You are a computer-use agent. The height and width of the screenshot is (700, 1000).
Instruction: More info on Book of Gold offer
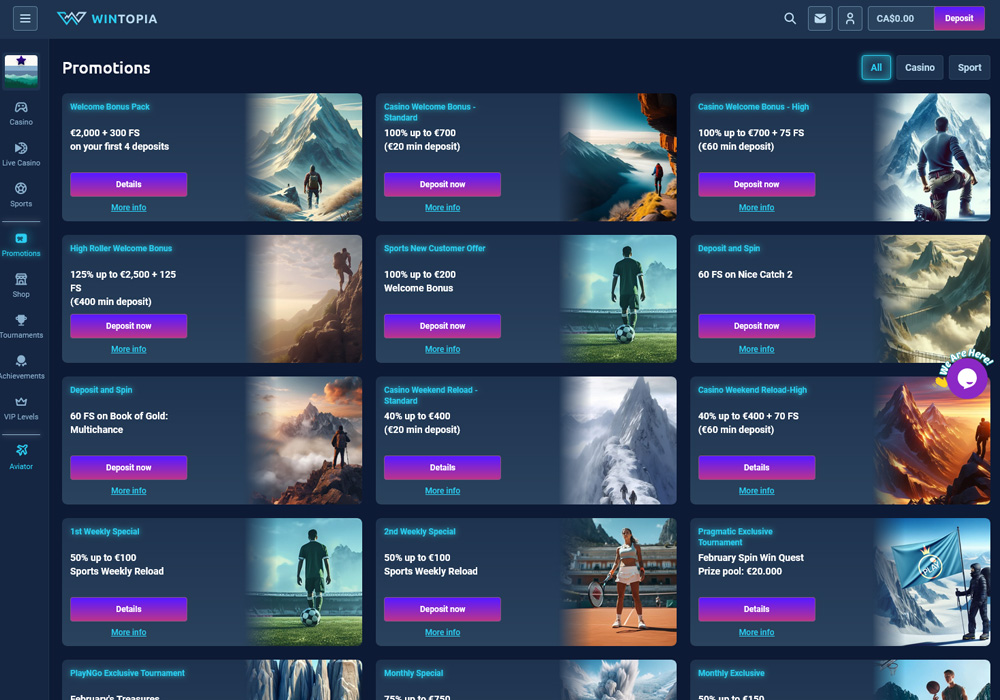point(129,491)
